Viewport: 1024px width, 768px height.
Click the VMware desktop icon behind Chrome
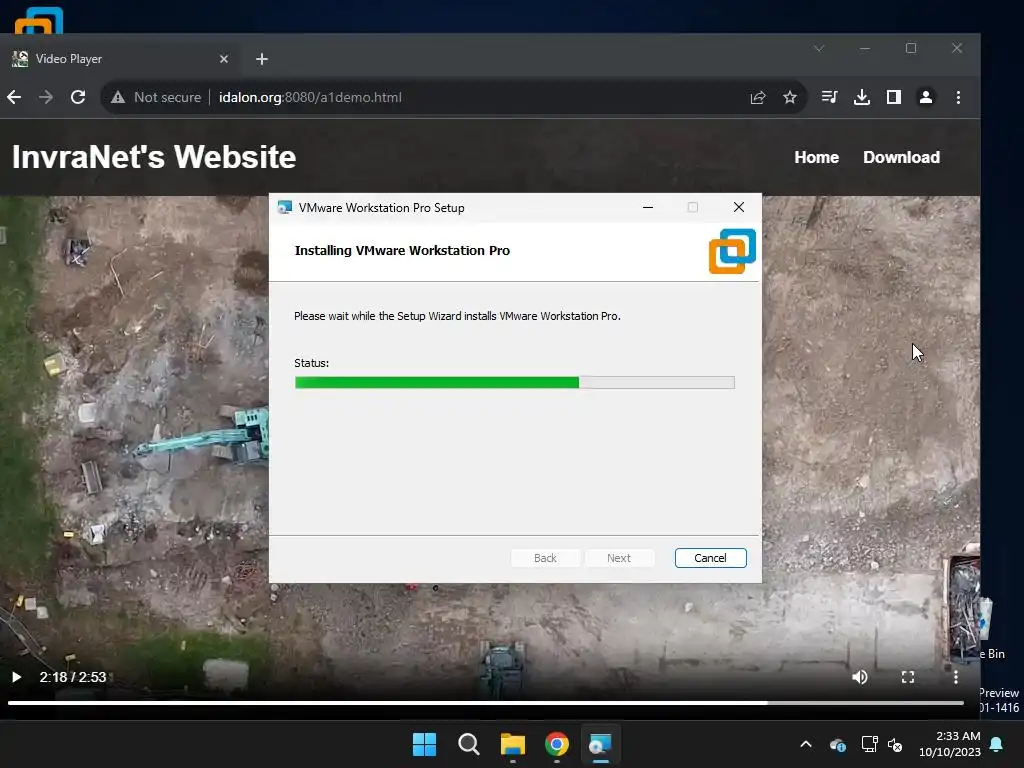[x=39, y=20]
